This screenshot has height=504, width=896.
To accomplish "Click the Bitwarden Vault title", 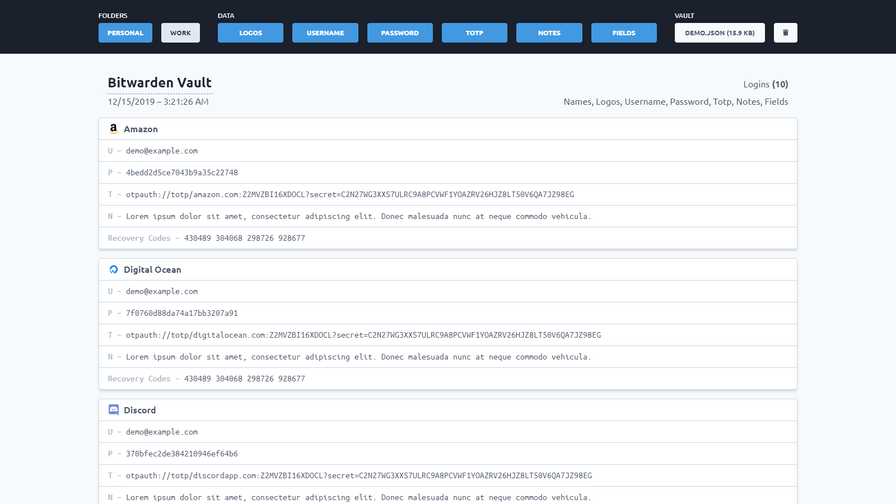I will click(x=159, y=83).
